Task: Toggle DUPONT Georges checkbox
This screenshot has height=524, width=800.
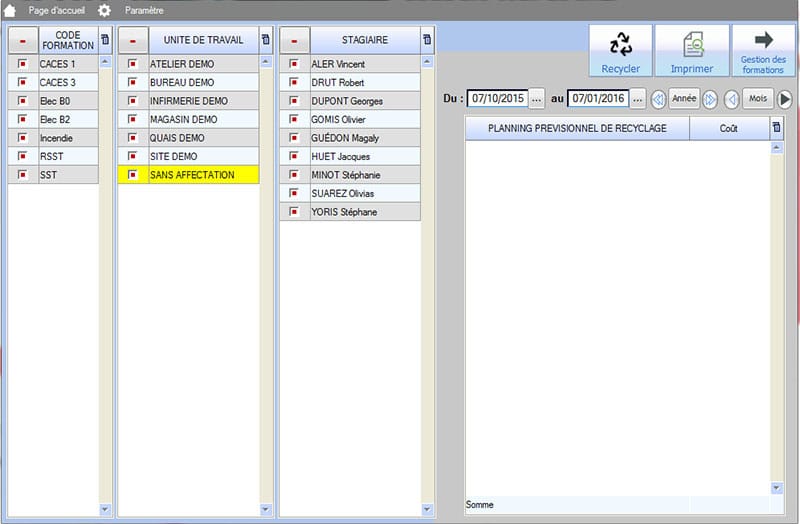Action: pos(294,101)
